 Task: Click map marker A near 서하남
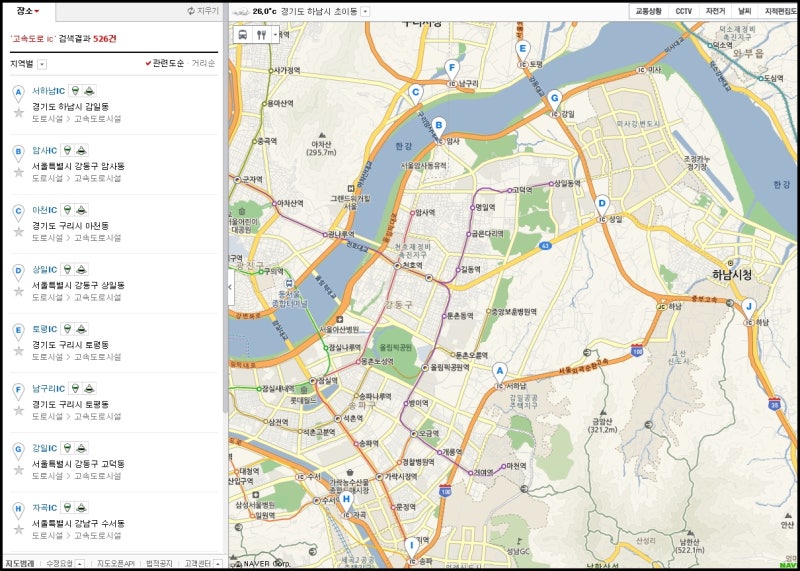pyautogui.click(x=500, y=371)
